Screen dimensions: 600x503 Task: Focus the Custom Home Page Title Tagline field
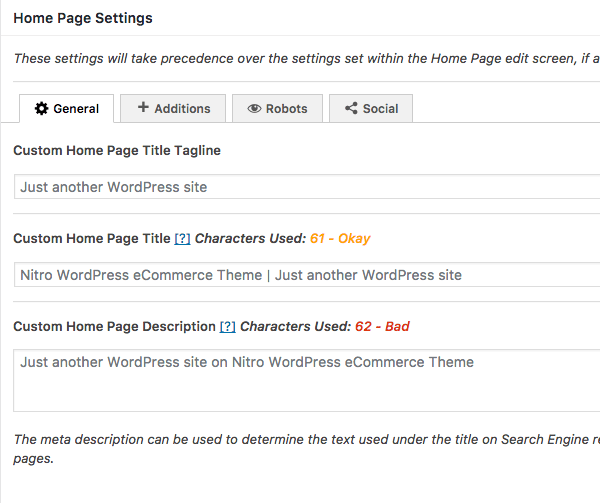(307, 187)
